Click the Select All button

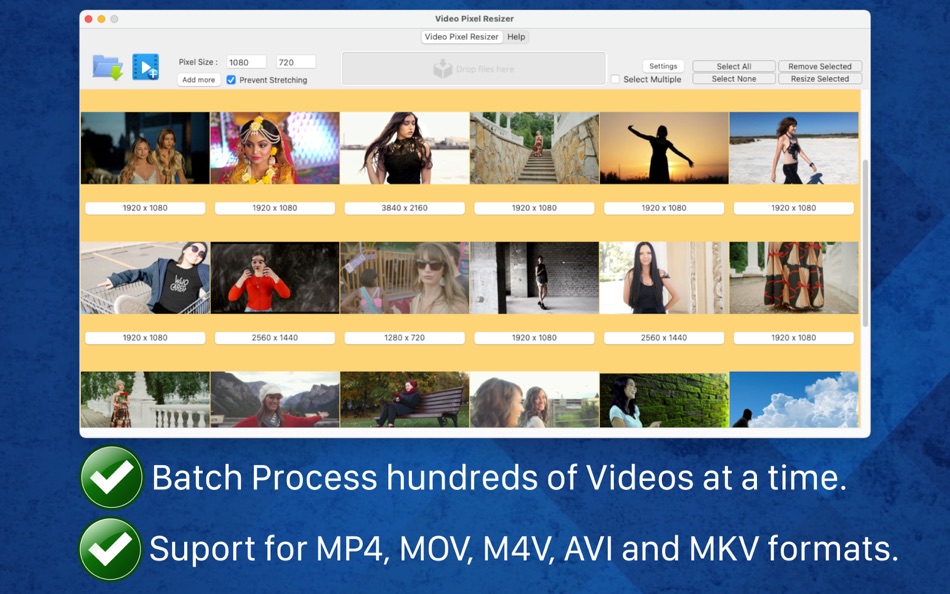[734, 67]
